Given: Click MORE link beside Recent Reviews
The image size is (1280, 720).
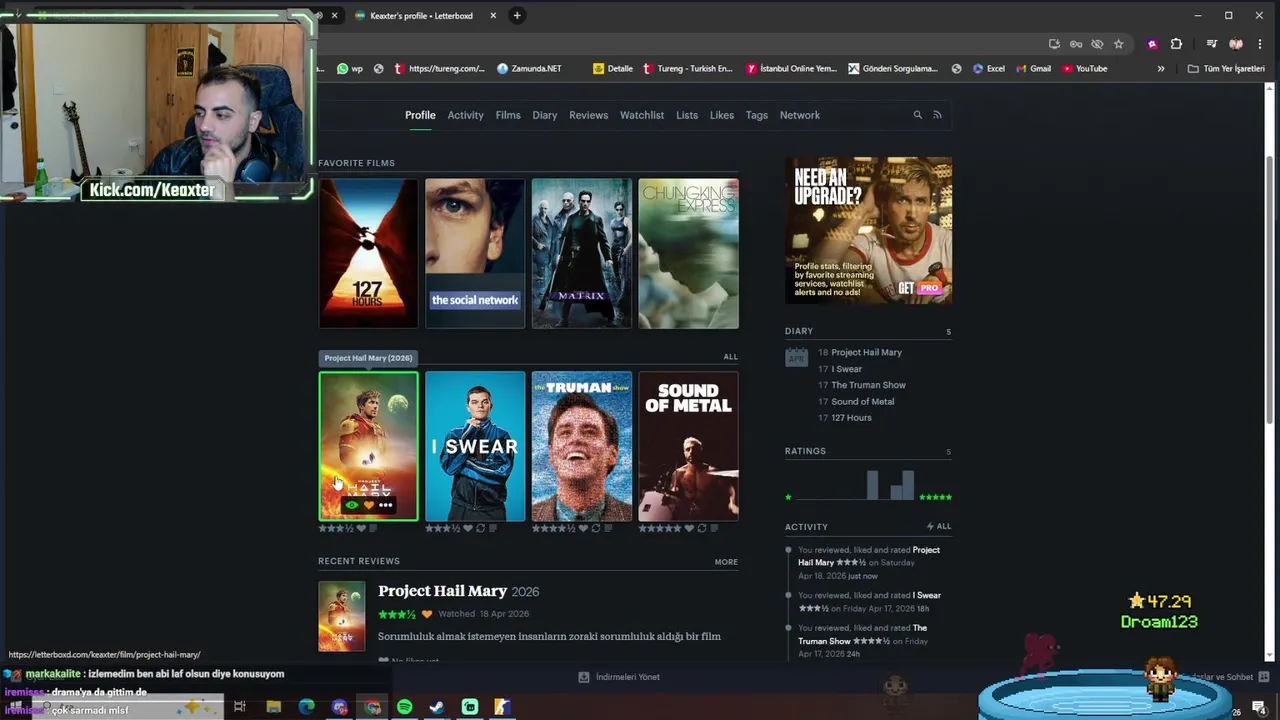Looking at the screenshot, I should [x=726, y=562].
